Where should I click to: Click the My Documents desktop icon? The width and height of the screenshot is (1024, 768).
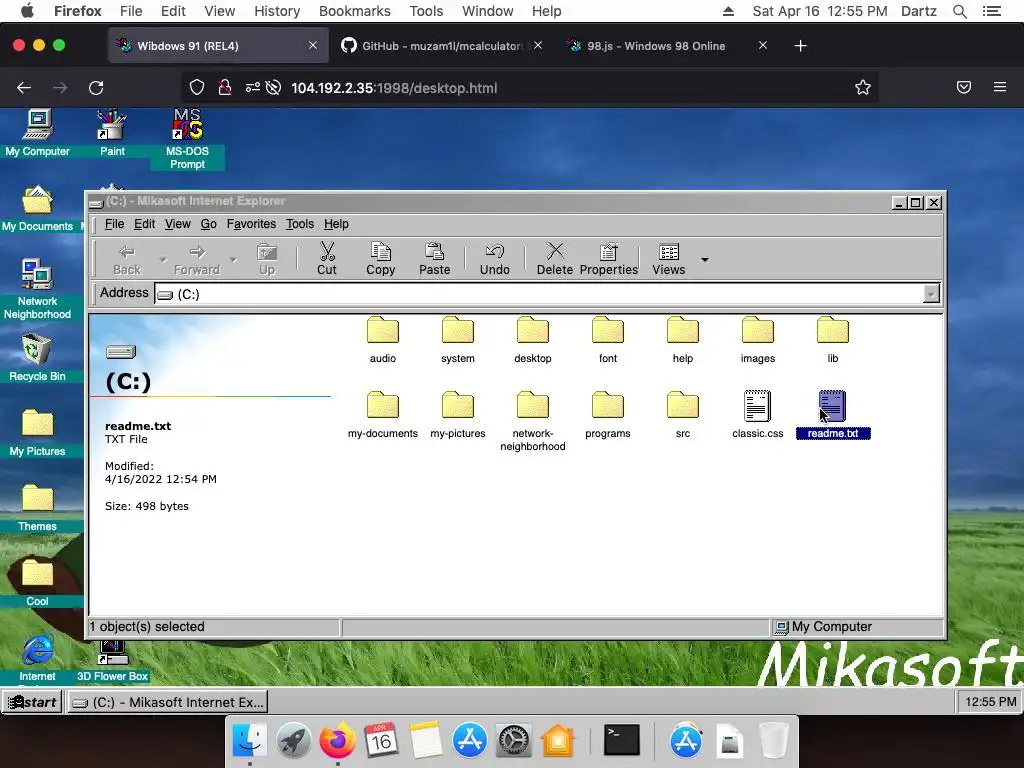coord(37,208)
